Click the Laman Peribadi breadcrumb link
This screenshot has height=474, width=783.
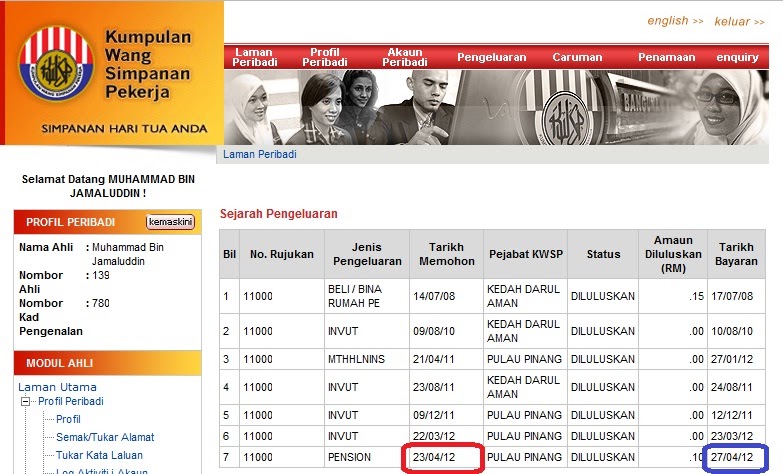tap(260, 154)
